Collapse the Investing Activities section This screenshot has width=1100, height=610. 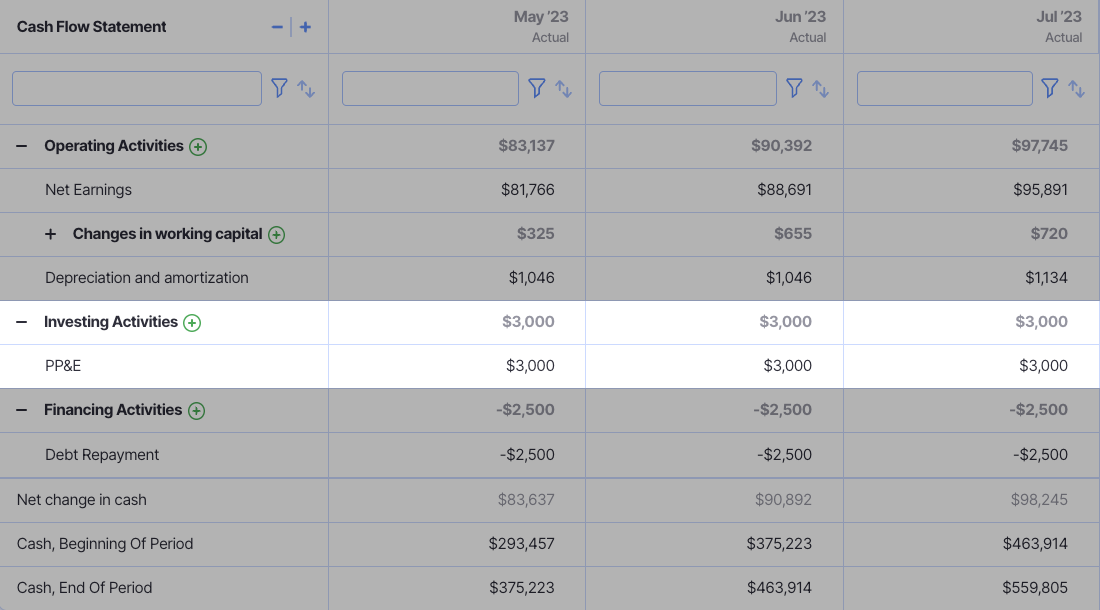(20, 322)
